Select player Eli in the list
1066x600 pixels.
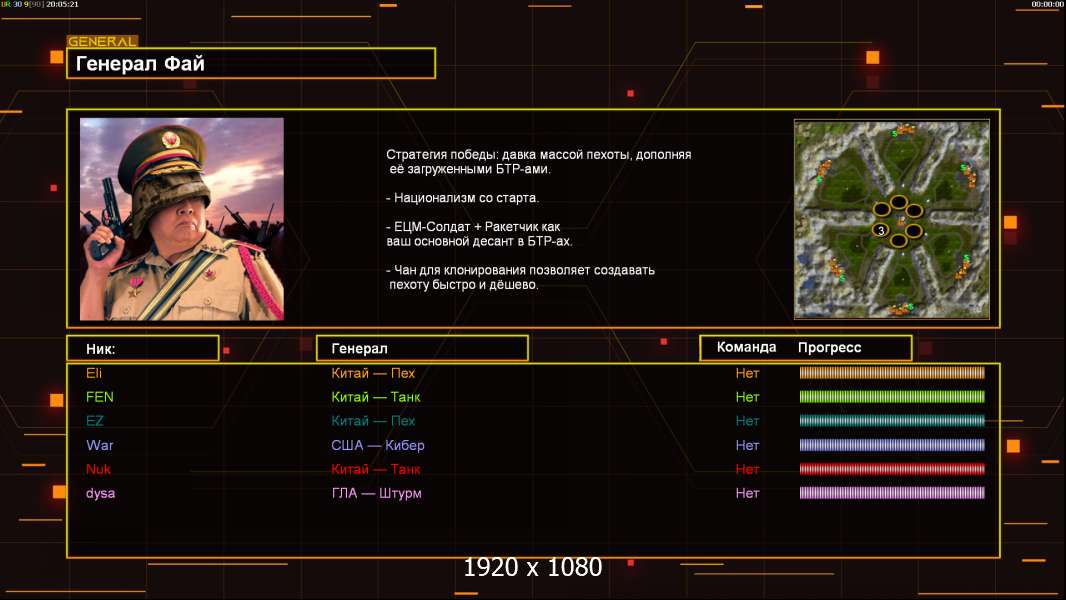tap(94, 373)
